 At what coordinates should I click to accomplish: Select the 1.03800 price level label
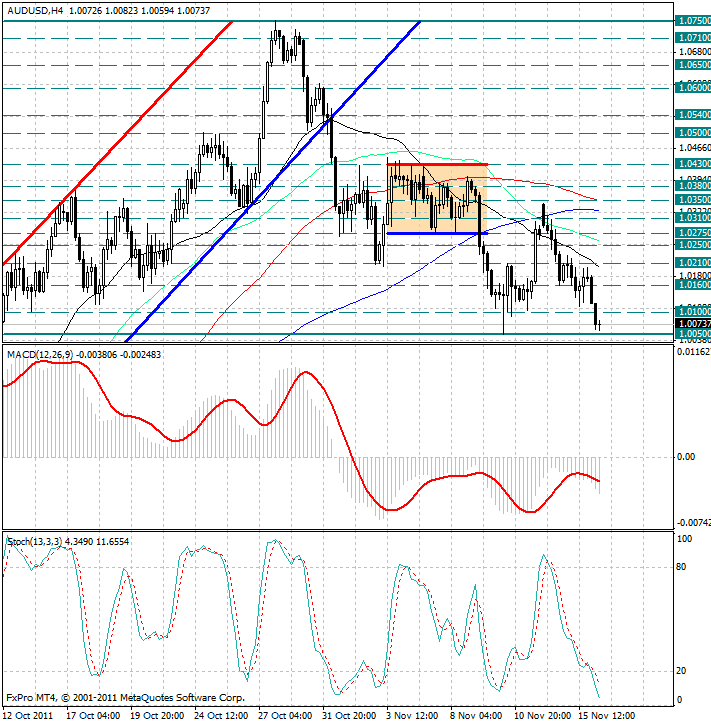693,186
